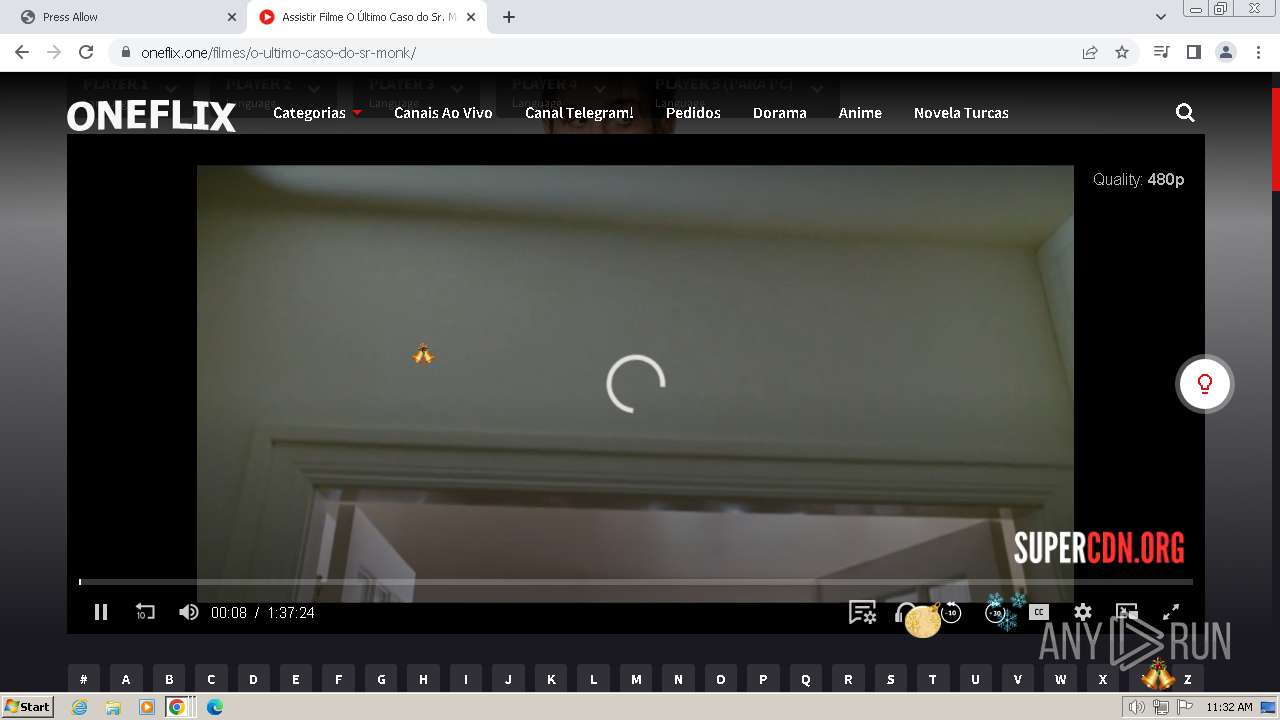Filter titles by letter S
Image resolution: width=1280 pixels, height=720 pixels.
tap(891, 679)
